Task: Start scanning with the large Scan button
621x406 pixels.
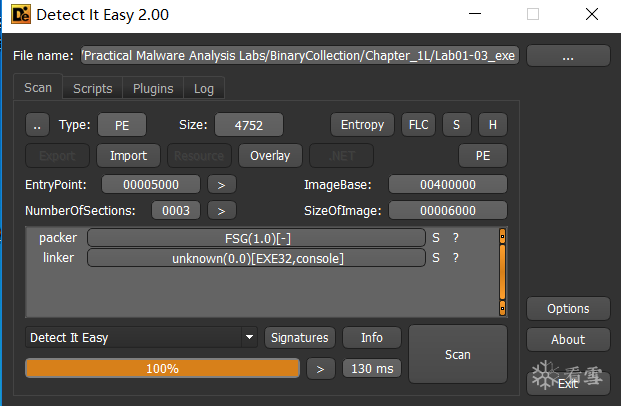Action: click(x=458, y=355)
